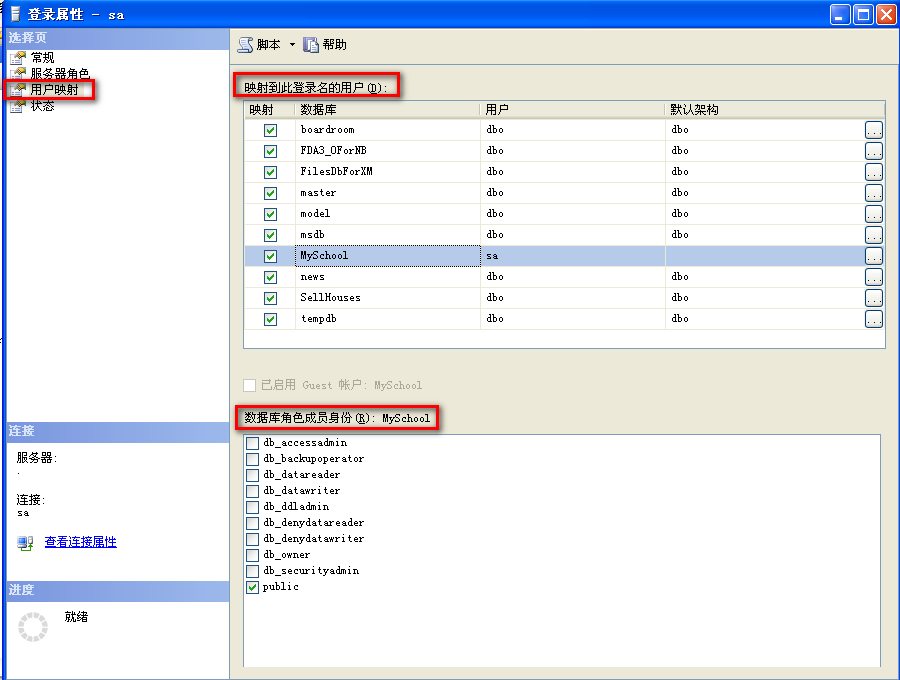Select the news database cell

388,277
